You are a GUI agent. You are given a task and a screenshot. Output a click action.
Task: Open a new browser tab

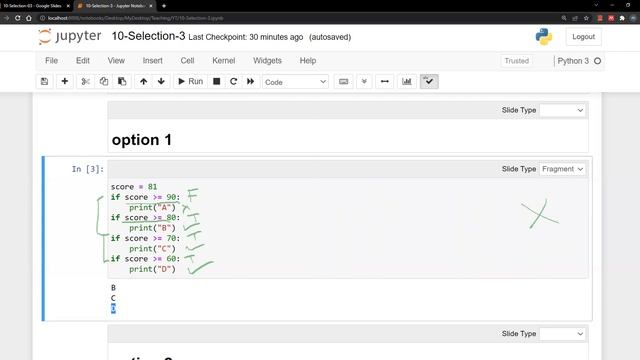pyautogui.click(x=164, y=6)
